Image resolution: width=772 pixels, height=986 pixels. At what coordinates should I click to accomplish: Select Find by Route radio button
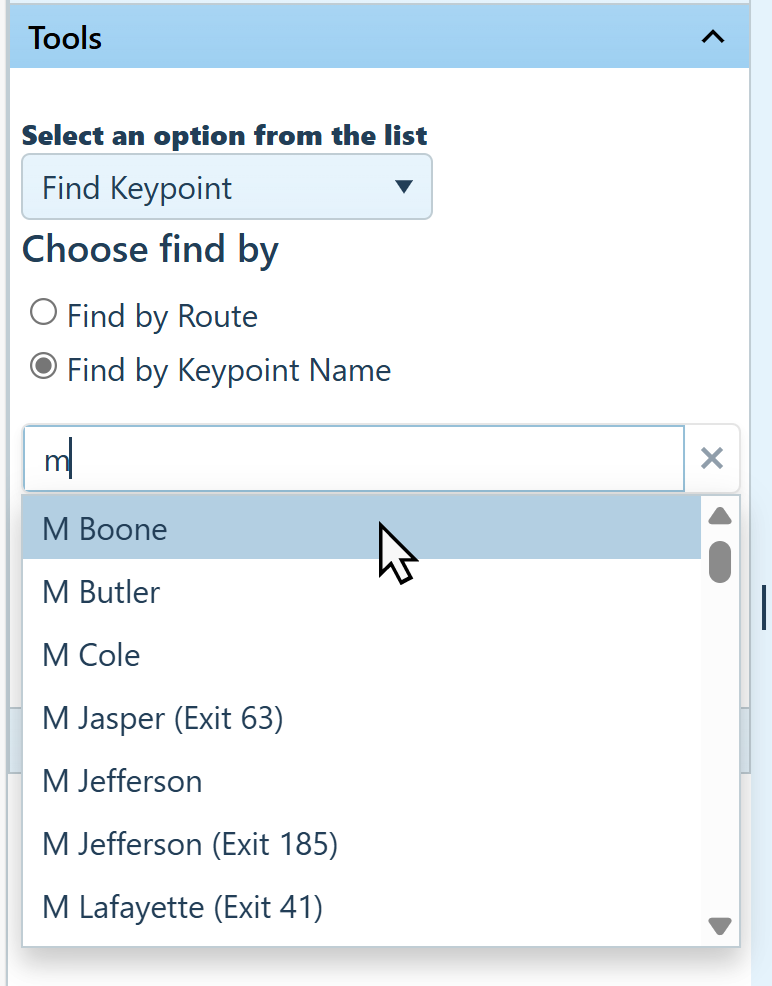click(x=43, y=314)
